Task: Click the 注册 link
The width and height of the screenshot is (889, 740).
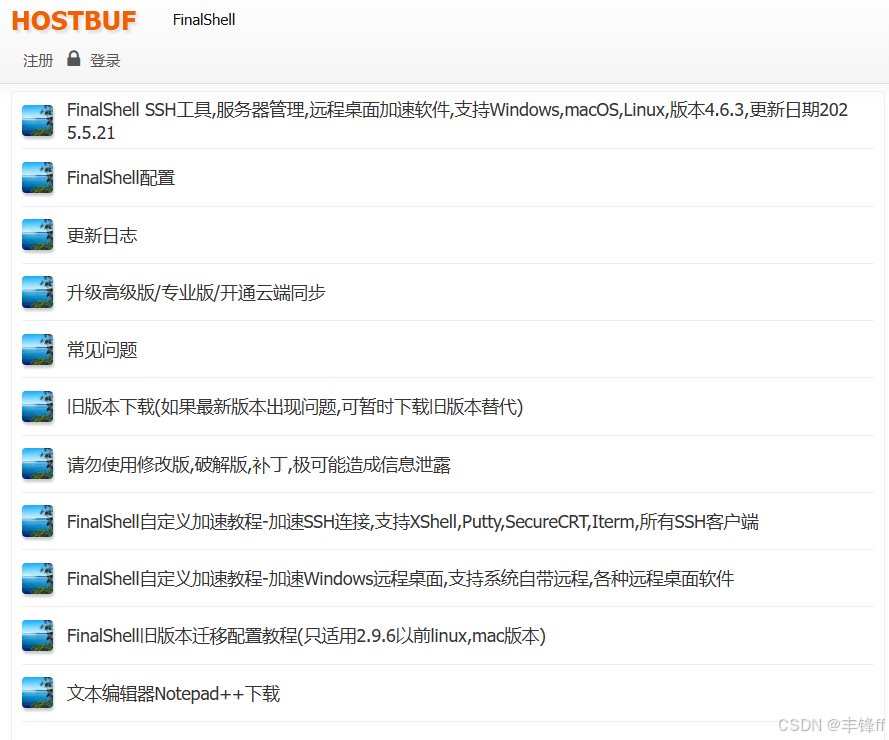Action: coord(38,60)
